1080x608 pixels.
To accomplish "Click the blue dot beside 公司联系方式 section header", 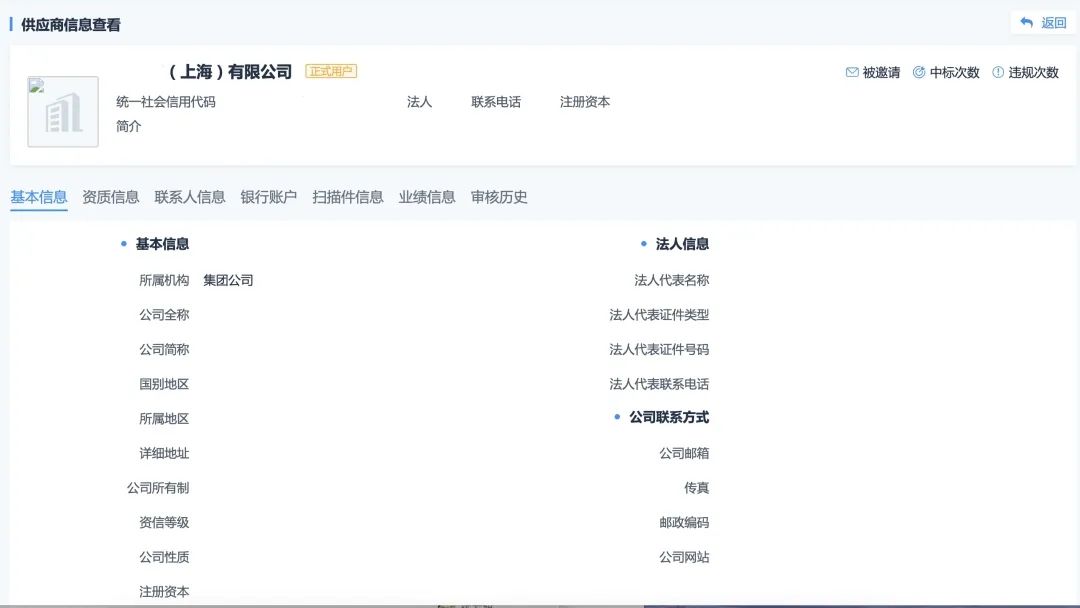I will [617, 417].
